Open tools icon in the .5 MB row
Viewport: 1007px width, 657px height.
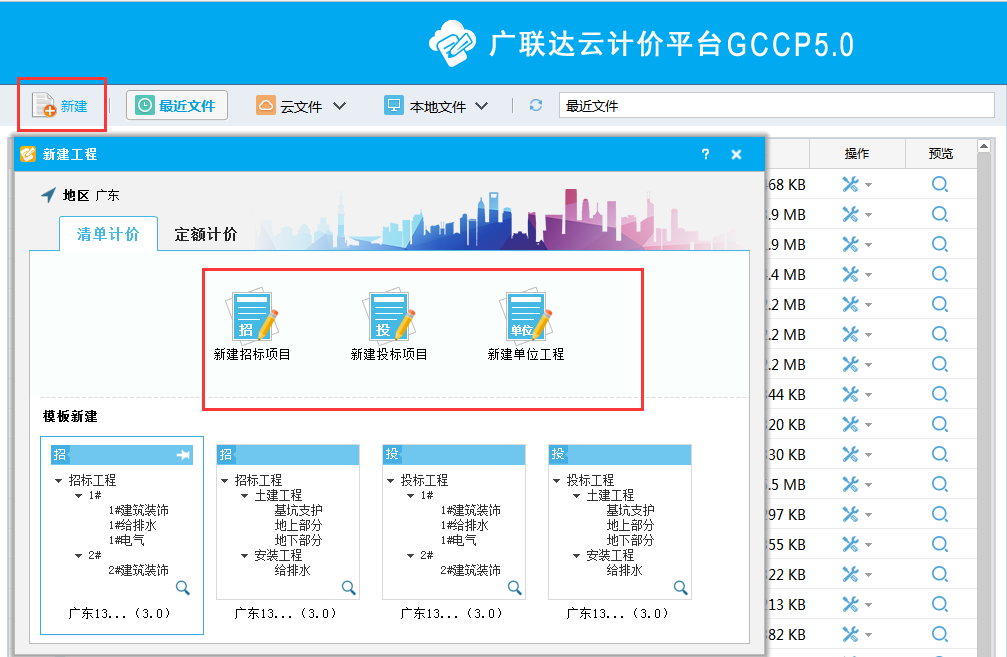pos(850,484)
